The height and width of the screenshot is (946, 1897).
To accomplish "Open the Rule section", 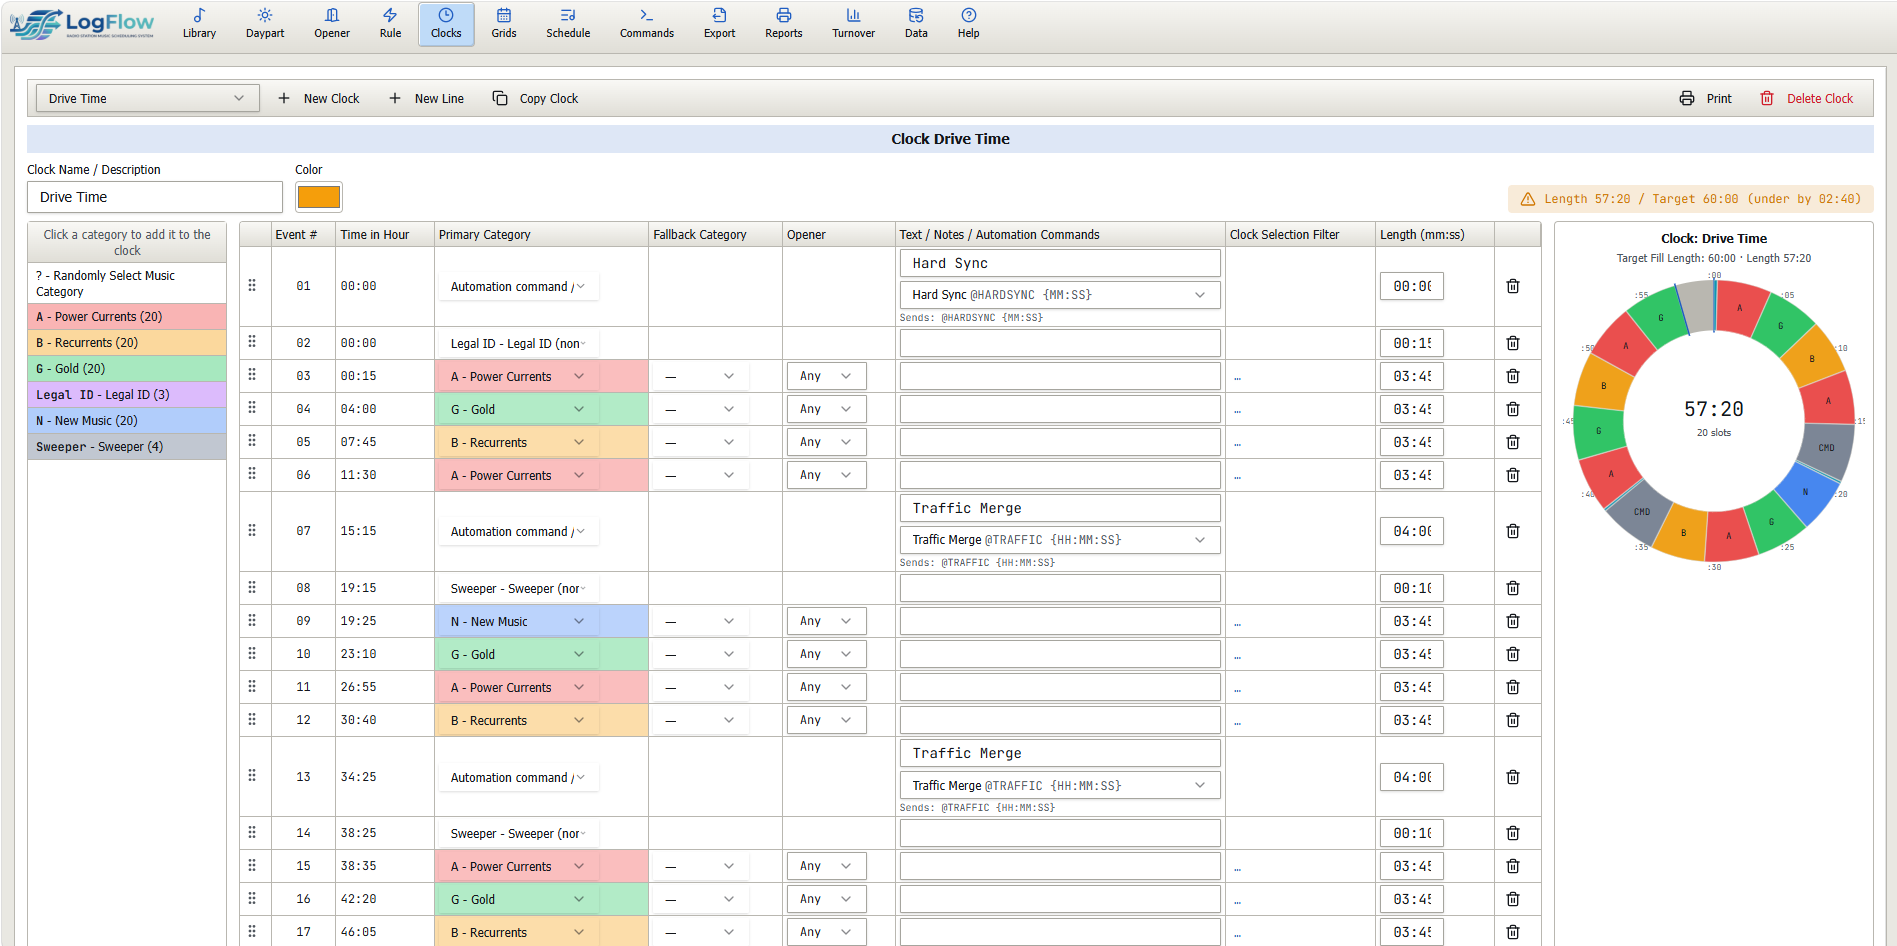I will click(390, 24).
